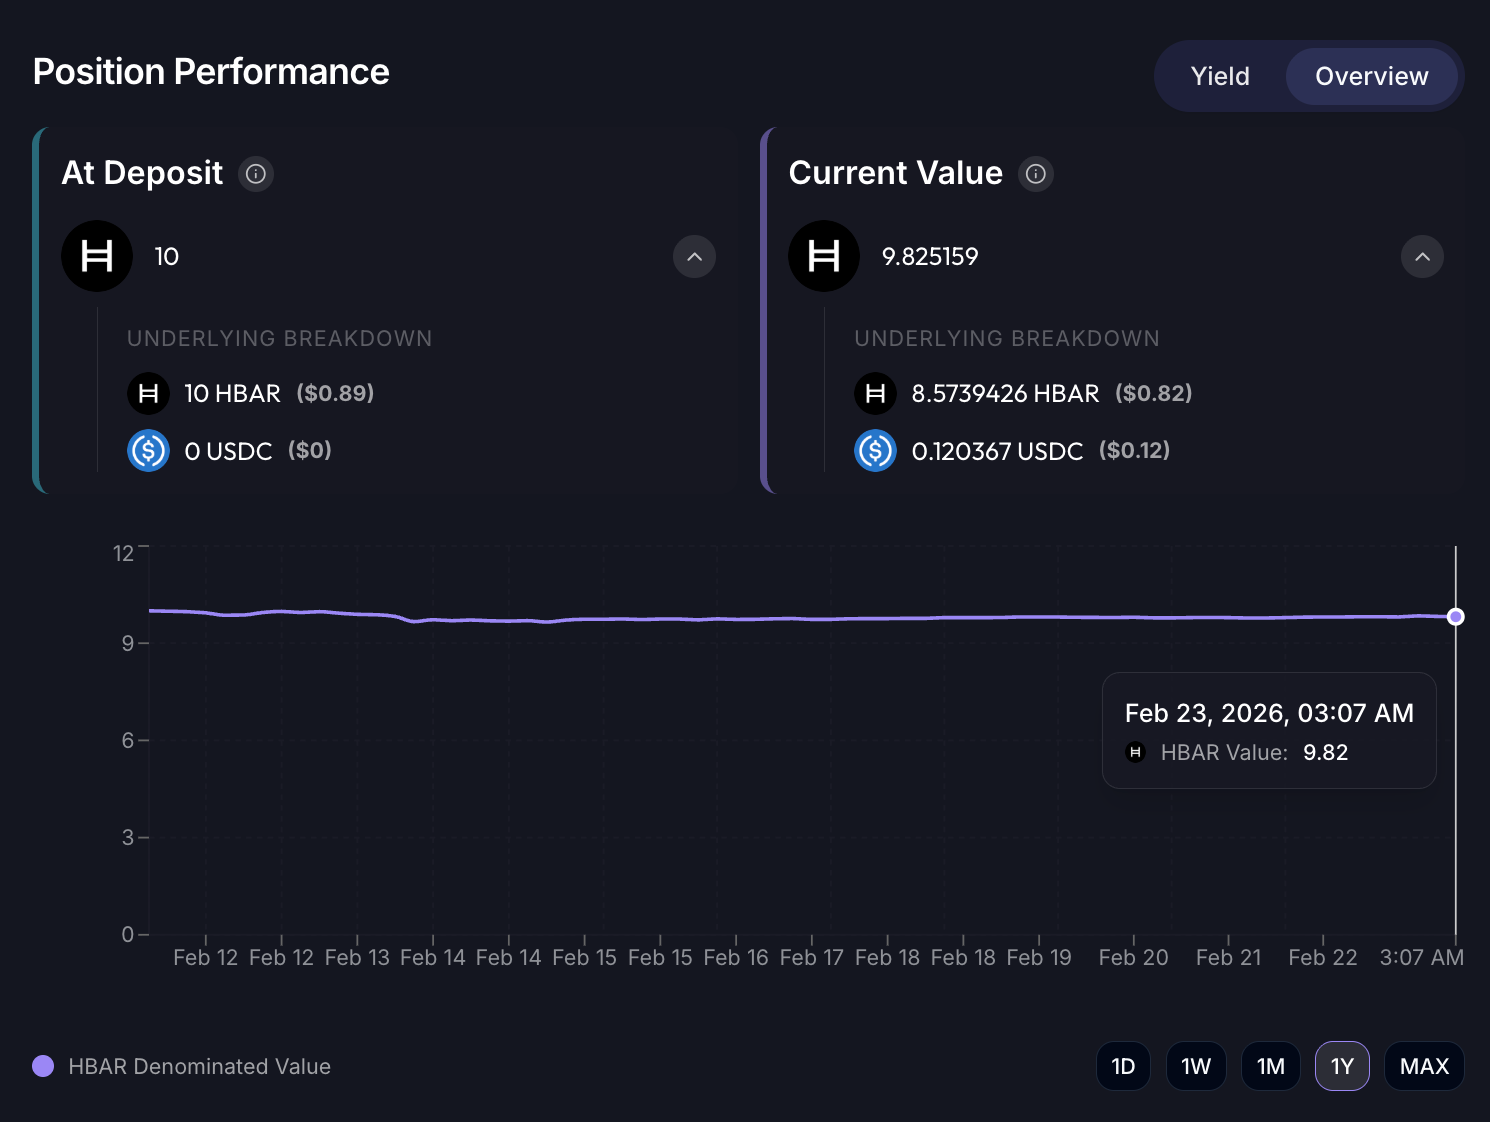Click the HBAR Denominated Value legend label
Viewport: 1490px width, 1122px height.
pyautogui.click(x=199, y=1066)
